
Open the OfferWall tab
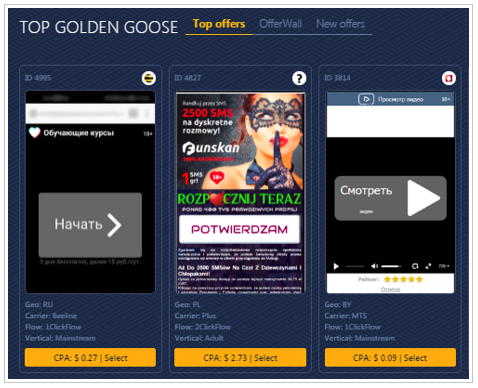tap(281, 24)
